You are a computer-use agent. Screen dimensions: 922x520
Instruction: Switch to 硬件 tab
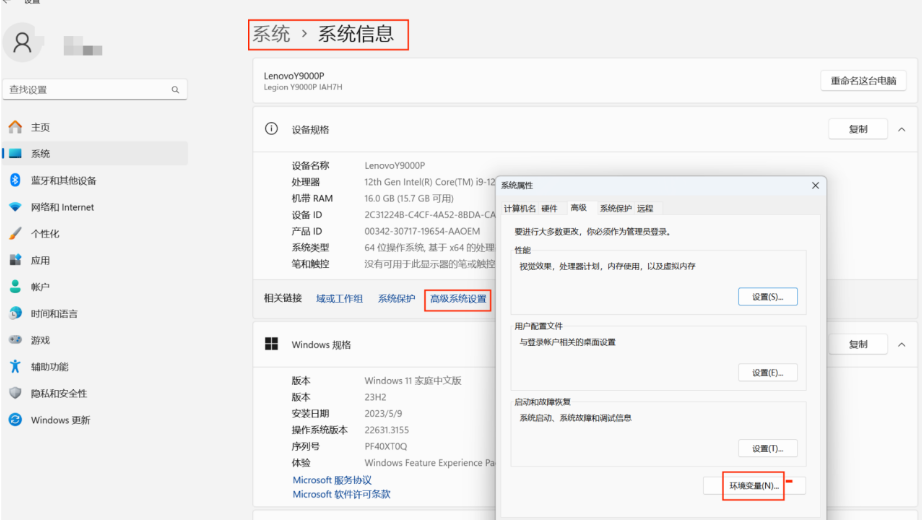click(549, 208)
